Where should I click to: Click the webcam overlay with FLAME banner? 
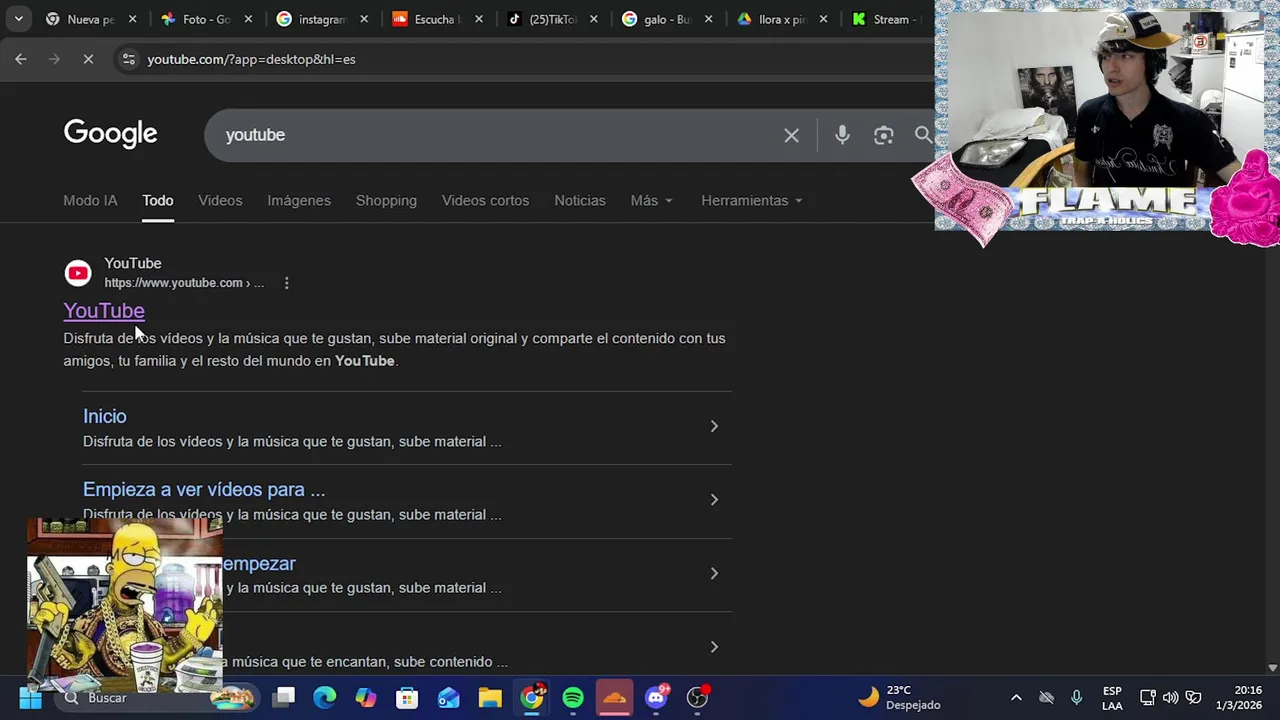click(1106, 118)
